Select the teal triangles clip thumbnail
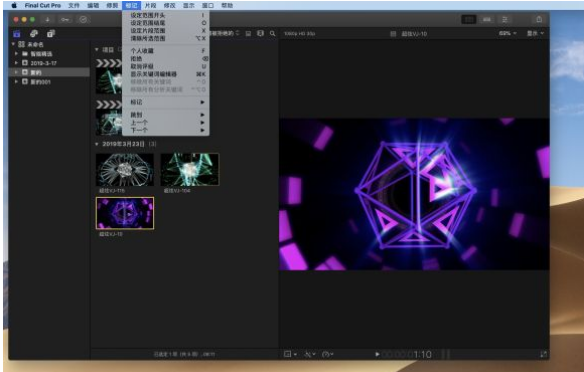The image size is (584, 372). tap(190, 169)
